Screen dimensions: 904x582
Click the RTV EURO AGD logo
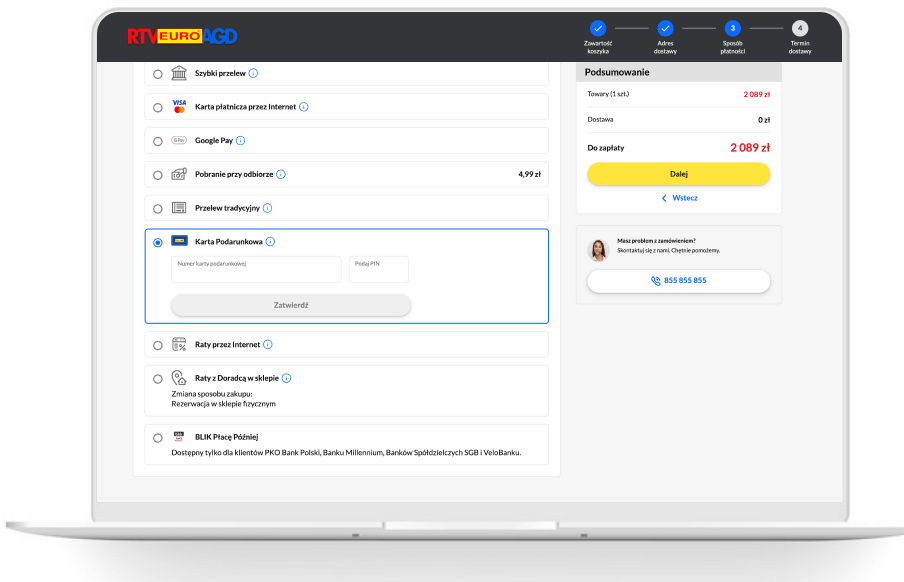click(x=181, y=37)
